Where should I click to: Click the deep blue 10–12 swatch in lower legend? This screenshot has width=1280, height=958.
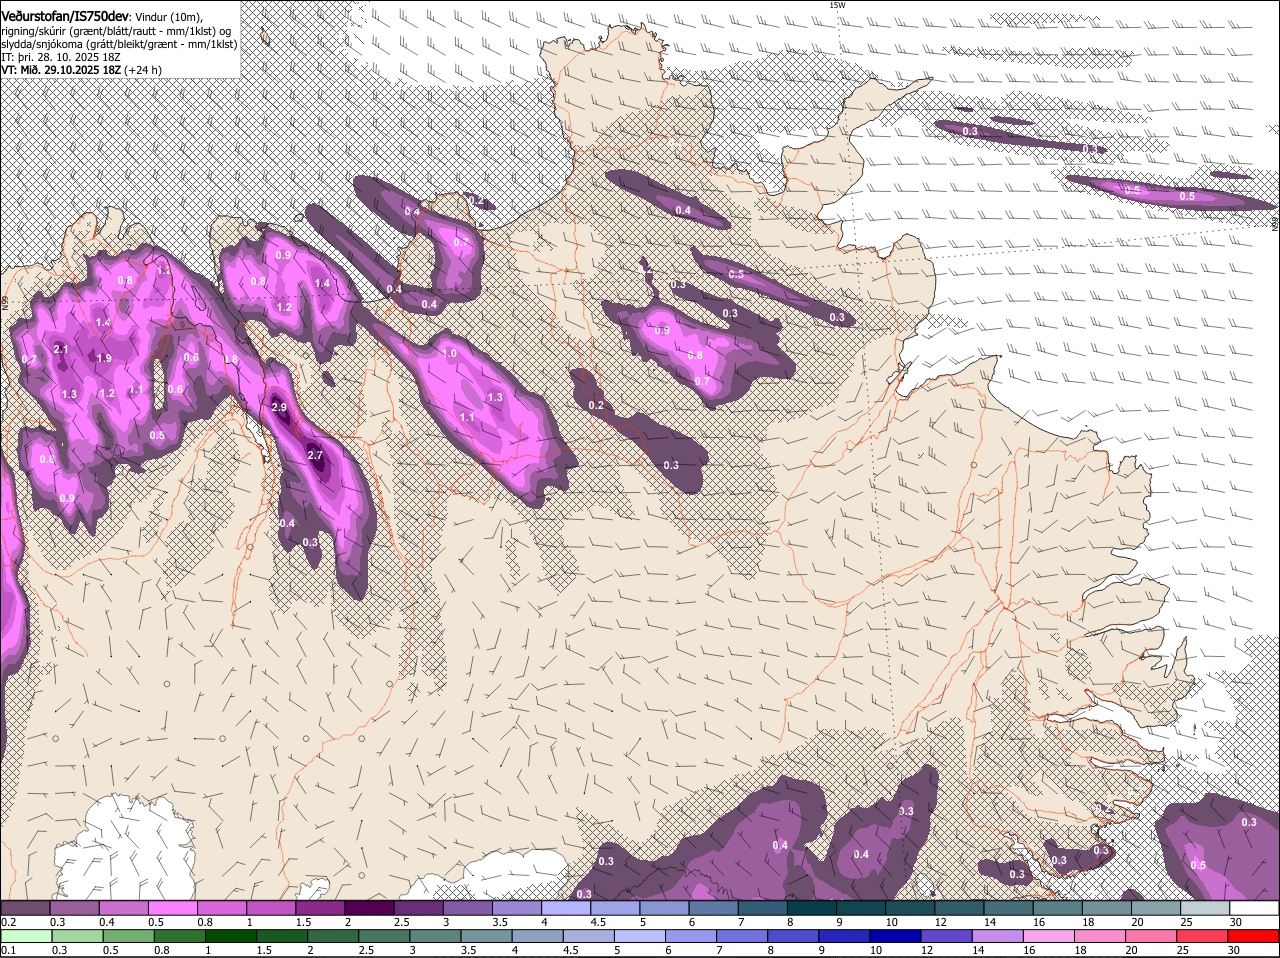point(895,937)
